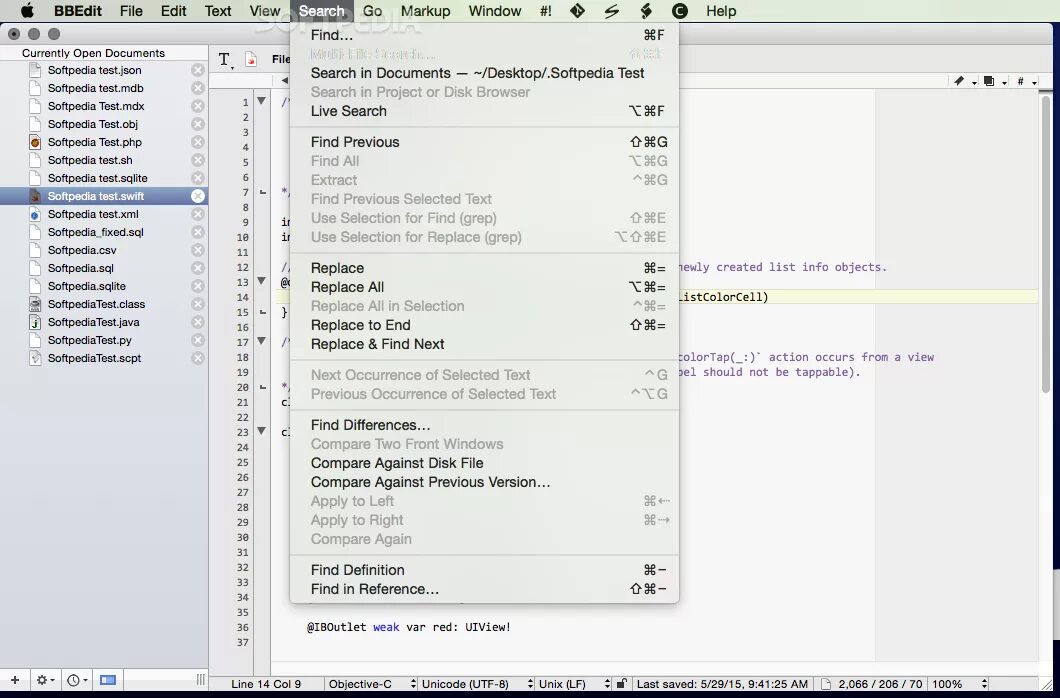This screenshot has width=1060, height=698.
Task: Click the Last saved timestamp text
Action: tap(722, 684)
